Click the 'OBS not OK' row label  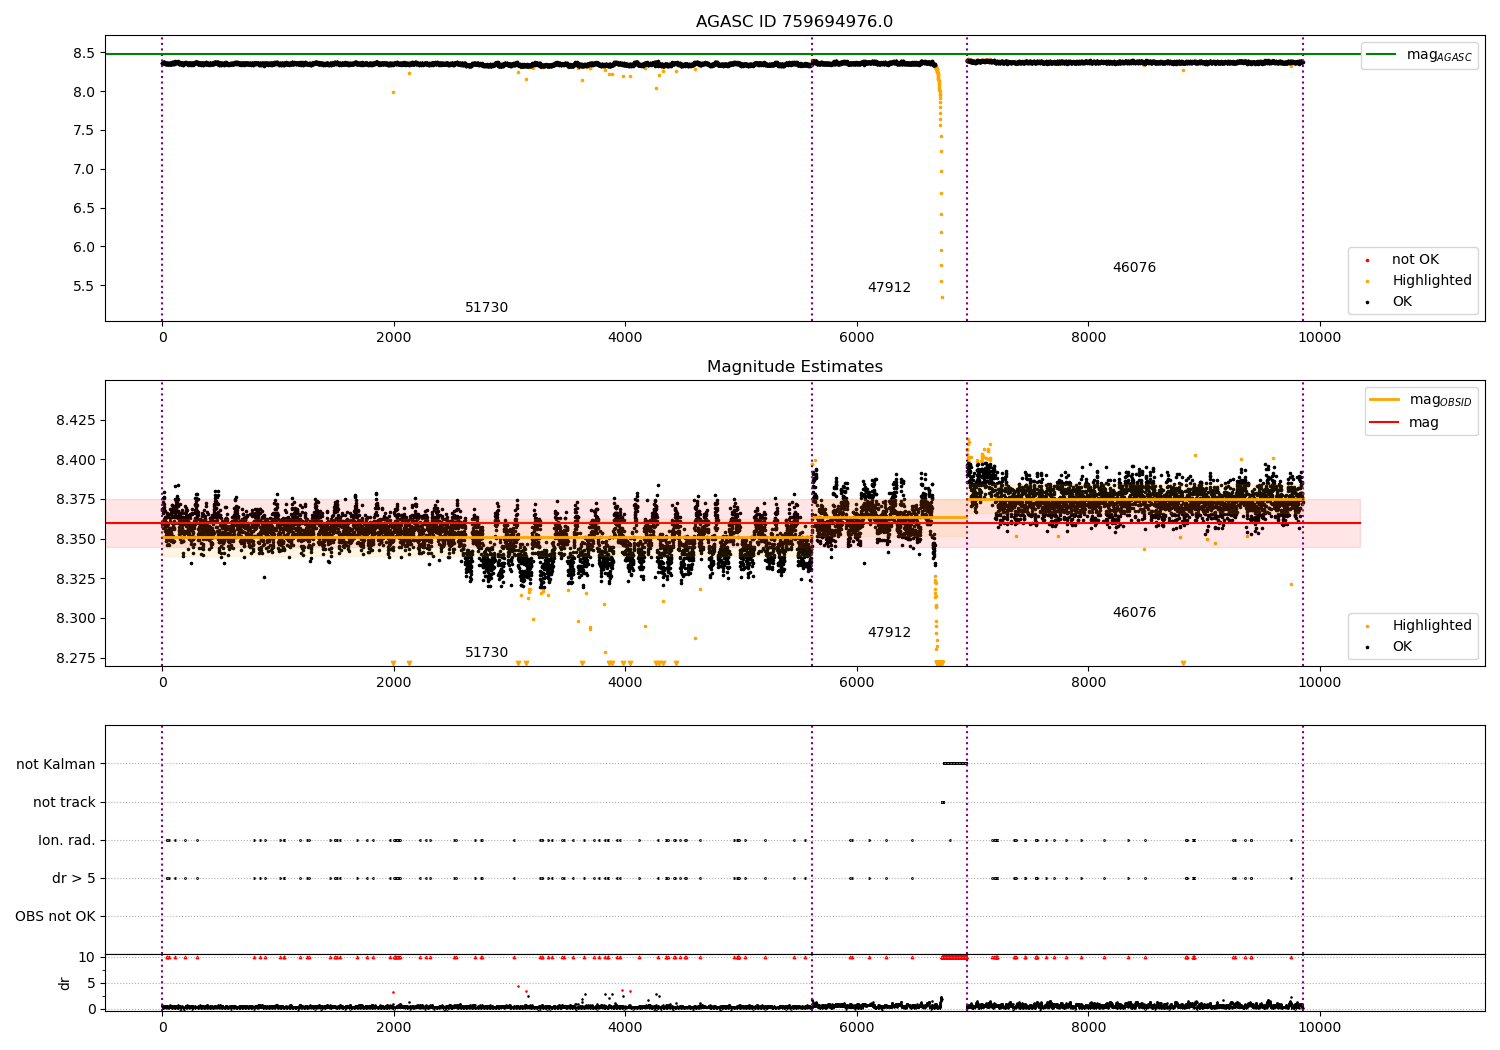(55, 917)
